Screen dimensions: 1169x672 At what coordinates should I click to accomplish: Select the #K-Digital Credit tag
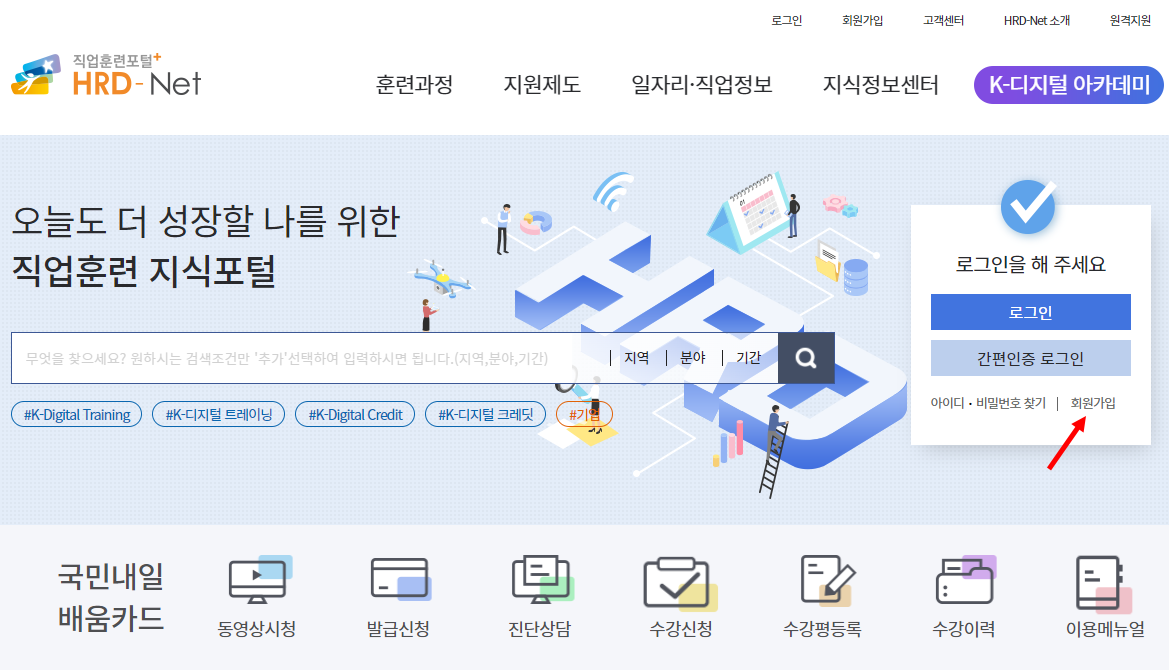(x=356, y=415)
